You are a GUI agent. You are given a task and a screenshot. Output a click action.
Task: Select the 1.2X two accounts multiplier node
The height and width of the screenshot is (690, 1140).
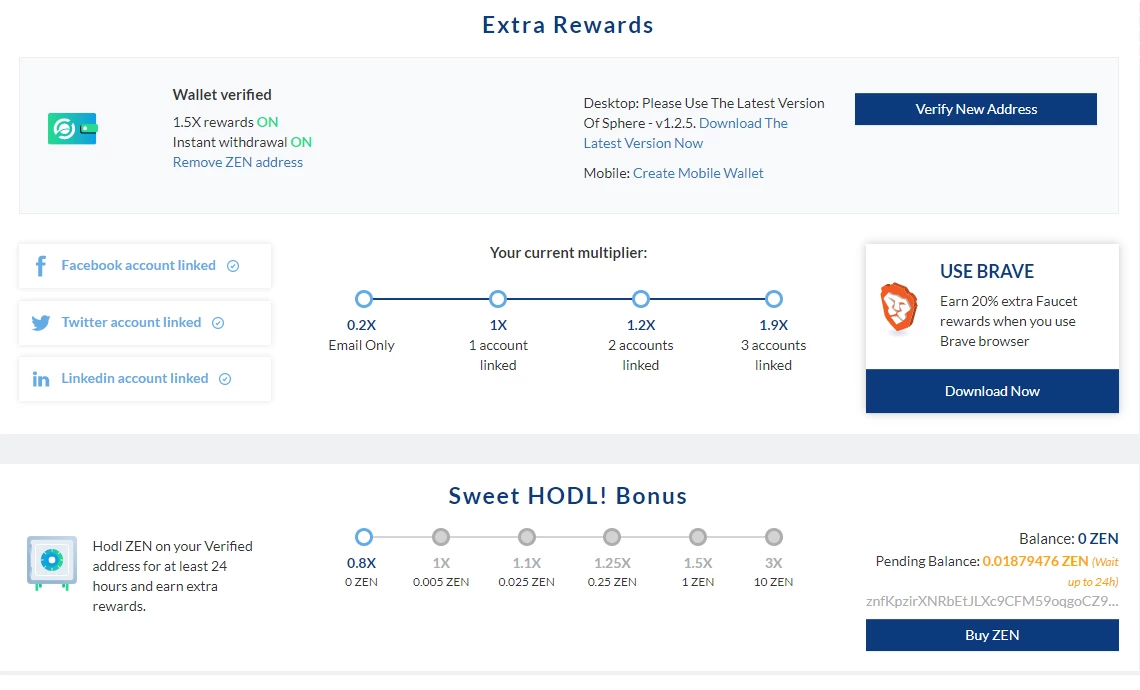tap(641, 299)
